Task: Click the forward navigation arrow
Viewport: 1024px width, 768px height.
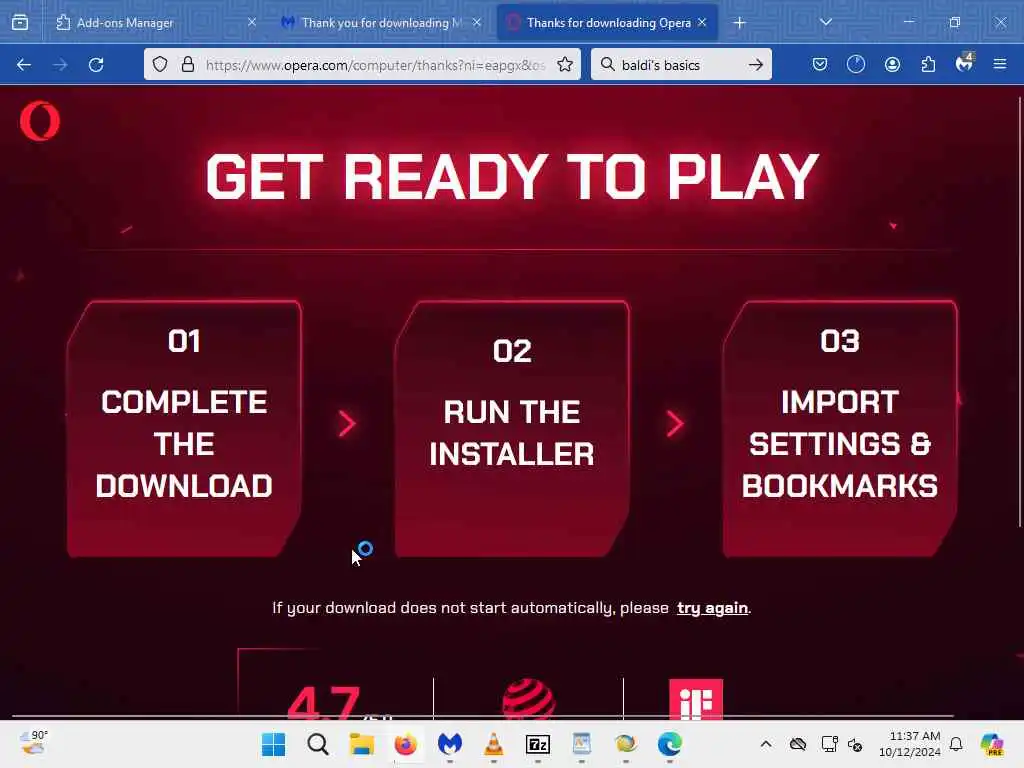Action: [60, 65]
